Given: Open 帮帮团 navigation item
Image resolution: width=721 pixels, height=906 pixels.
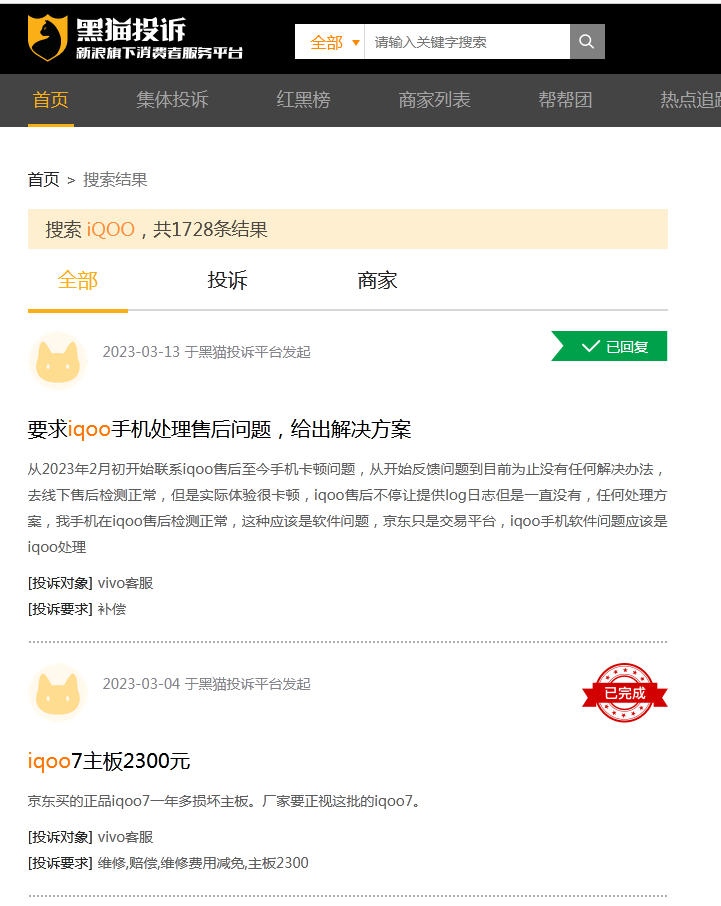Looking at the screenshot, I should click(x=565, y=100).
